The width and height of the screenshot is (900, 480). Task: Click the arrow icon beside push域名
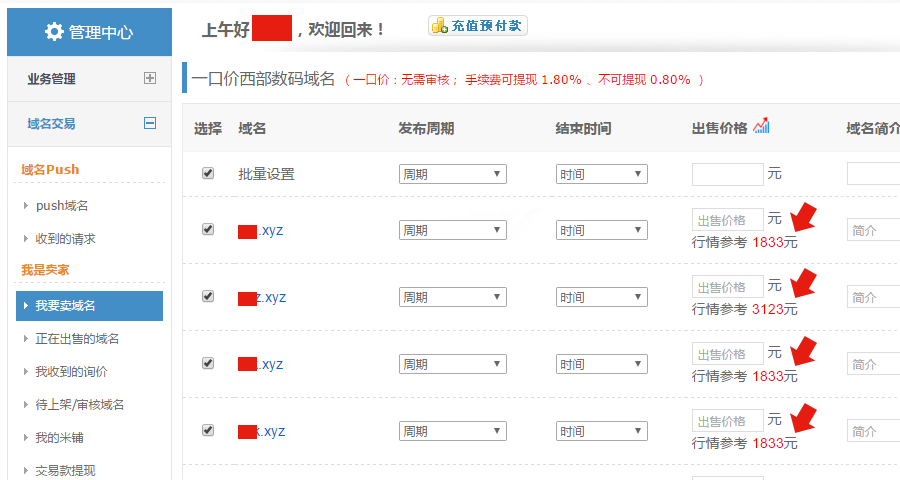pos(26,206)
